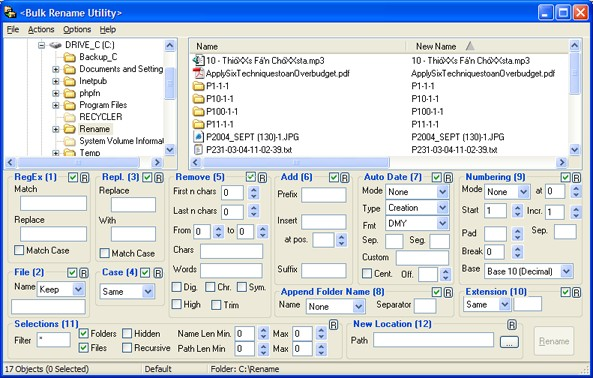Viewport: 593px width, 378px height.
Task: Check the Dig. option in Remove
Action: click(x=177, y=287)
